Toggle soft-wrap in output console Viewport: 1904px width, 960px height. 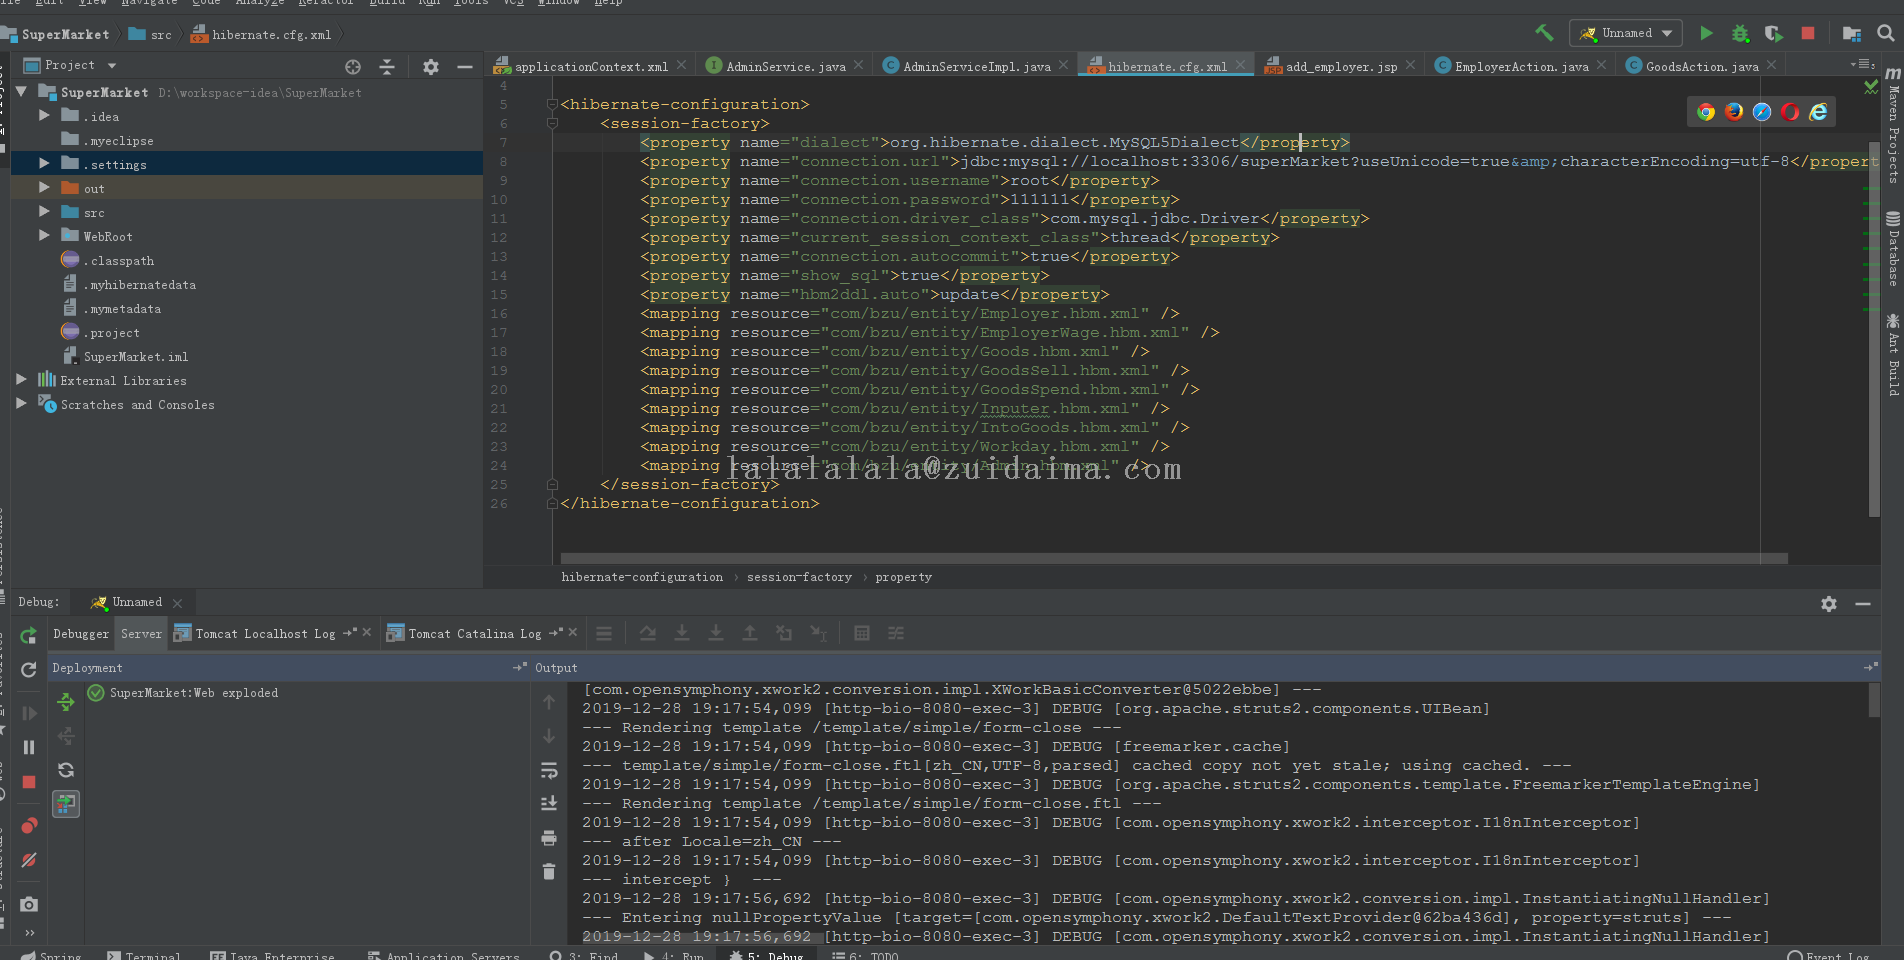tap(549, 770)
